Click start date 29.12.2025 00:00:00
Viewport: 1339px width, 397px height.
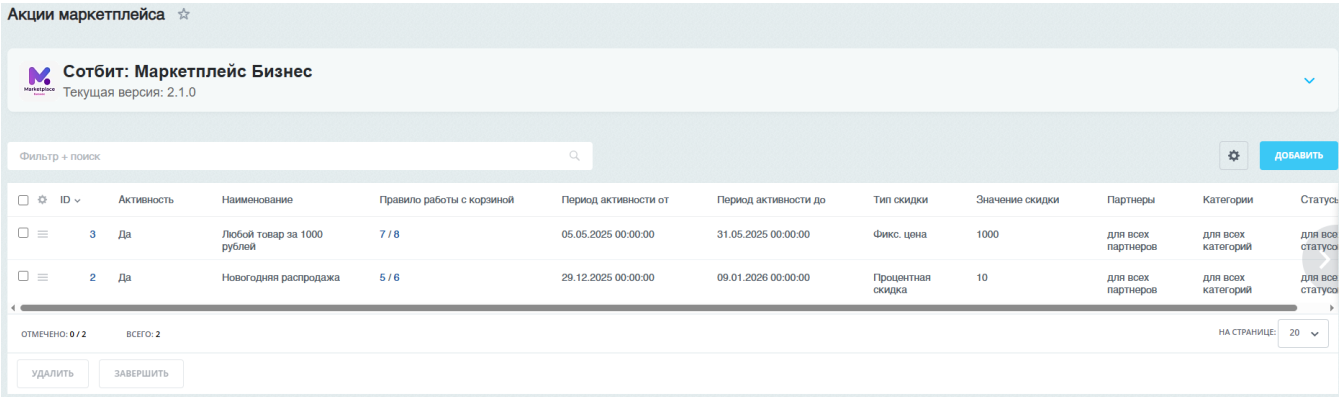click(x=608, y=278)
